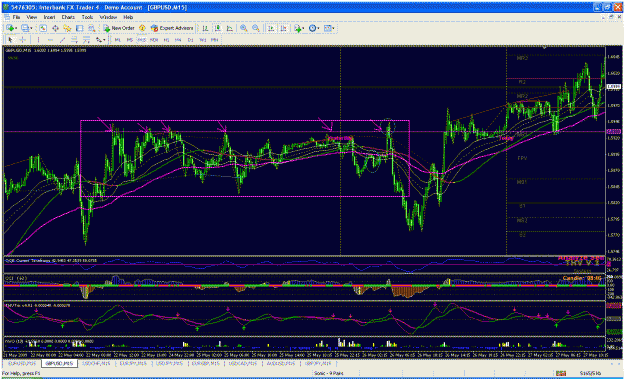Select the Fibonacci Retracement tool

tap(86, 40)
